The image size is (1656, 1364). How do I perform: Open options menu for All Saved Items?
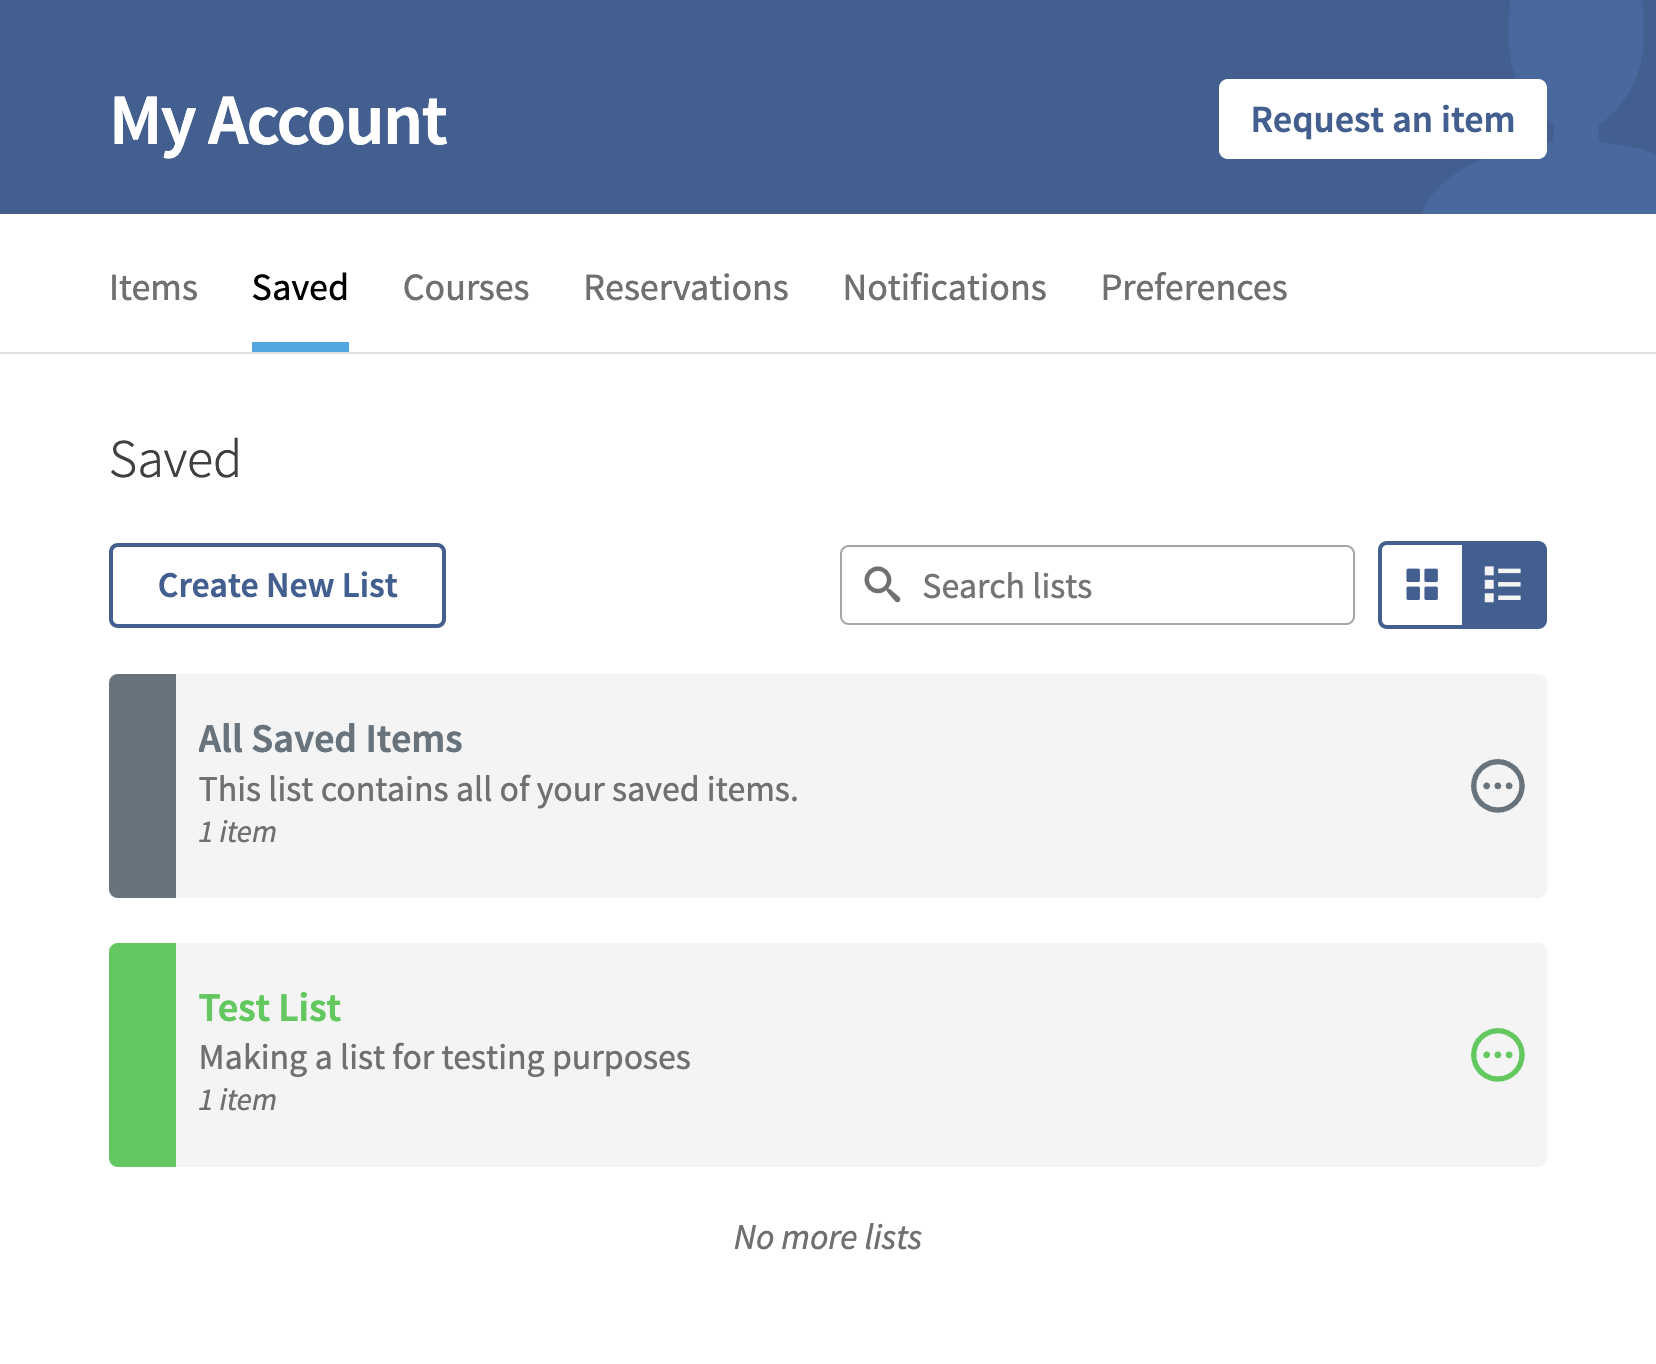coord(1497,786)
